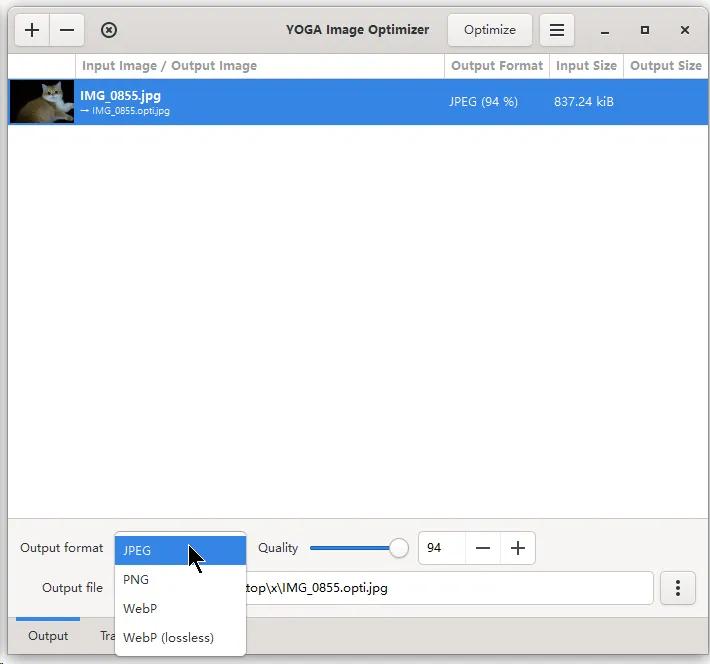710x664 pixels.
Task: Click the Quality slider handle
Action: (399, 548)
